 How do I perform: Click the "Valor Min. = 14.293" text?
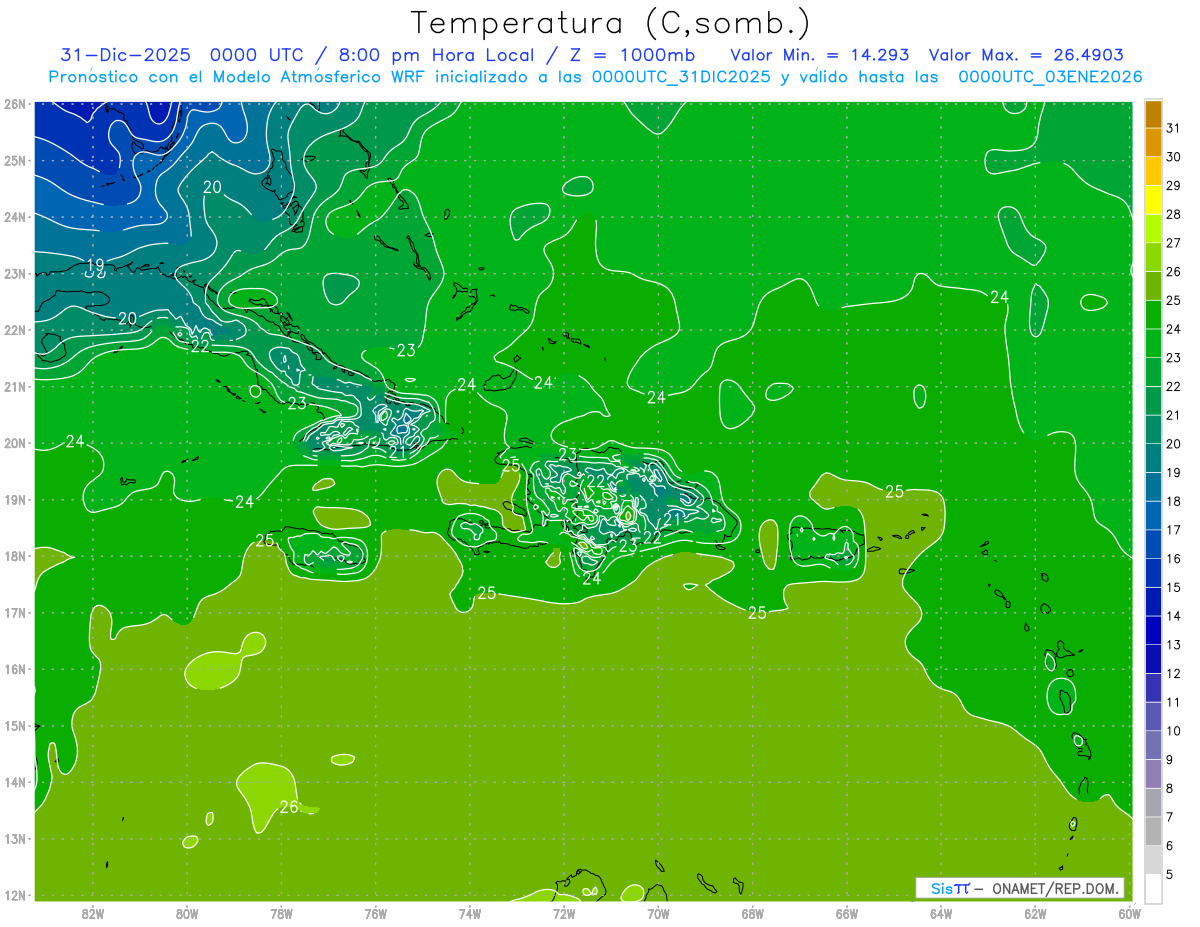(x=820, y=55)
